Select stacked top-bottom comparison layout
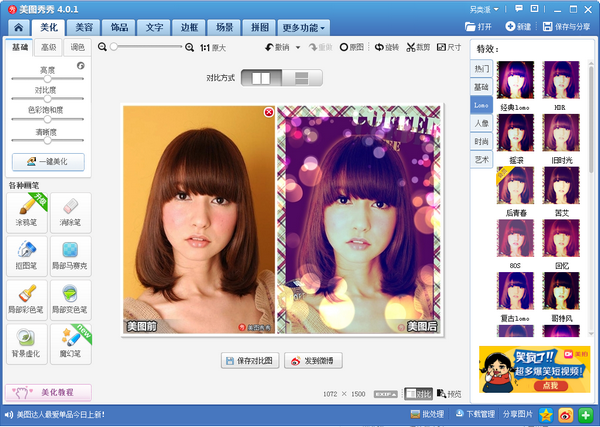This screenshot has width=600, height=427. tap(302, 78)
